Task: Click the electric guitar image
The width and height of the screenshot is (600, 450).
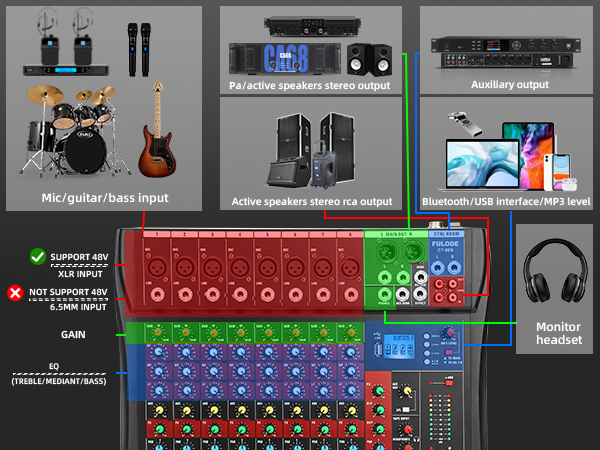Action: pos(157,129)
